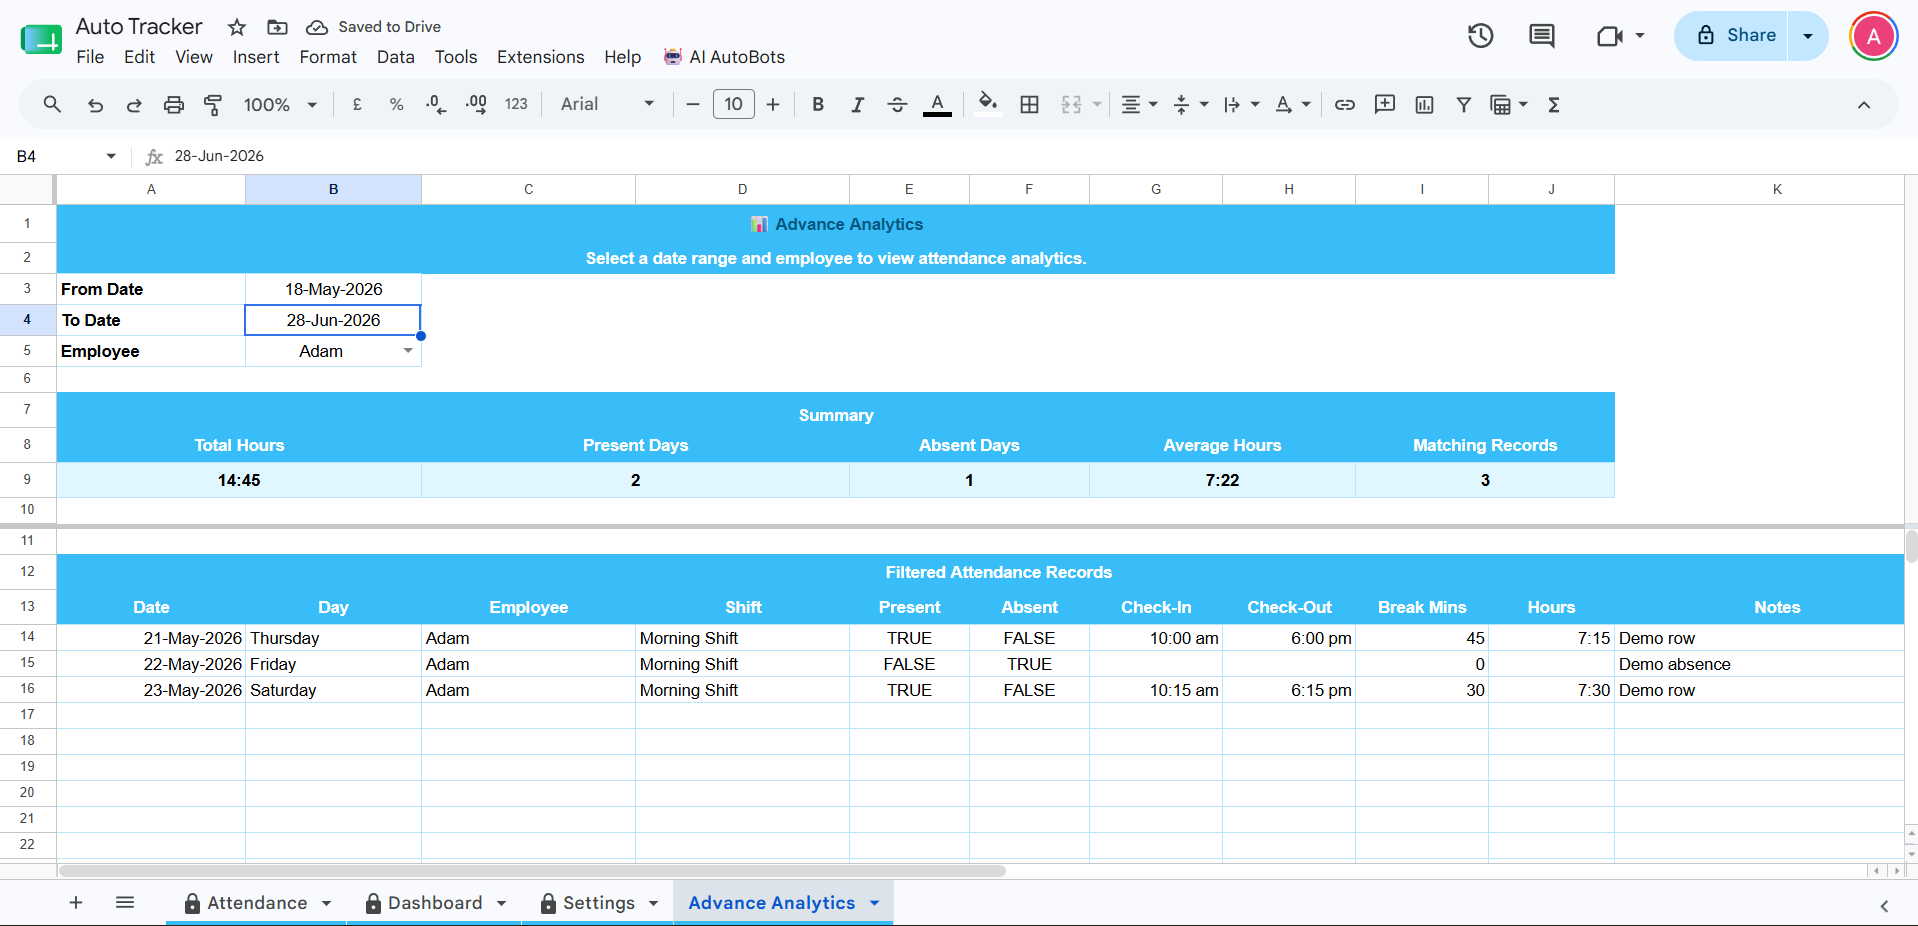Decrease decimal places icon

coord(436,104)
